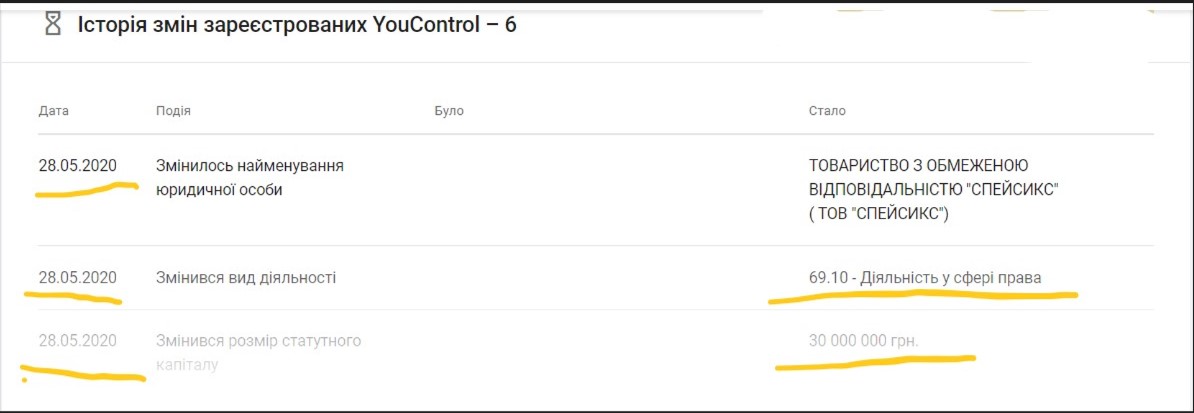Click the heading about YouControl change history

tap(297, 26)
